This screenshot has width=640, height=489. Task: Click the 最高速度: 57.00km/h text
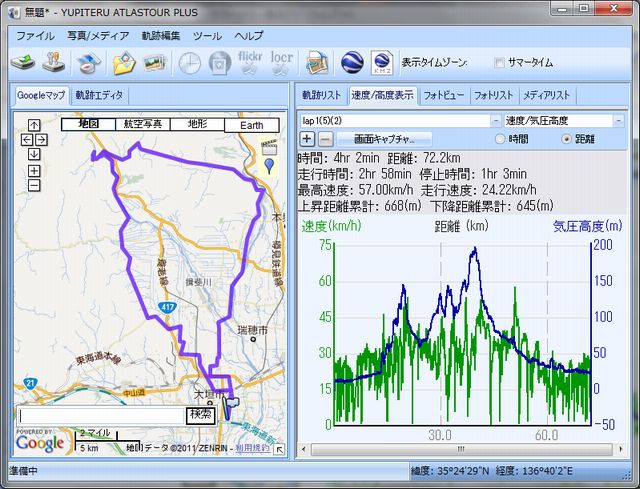click(x=355, y=190)
